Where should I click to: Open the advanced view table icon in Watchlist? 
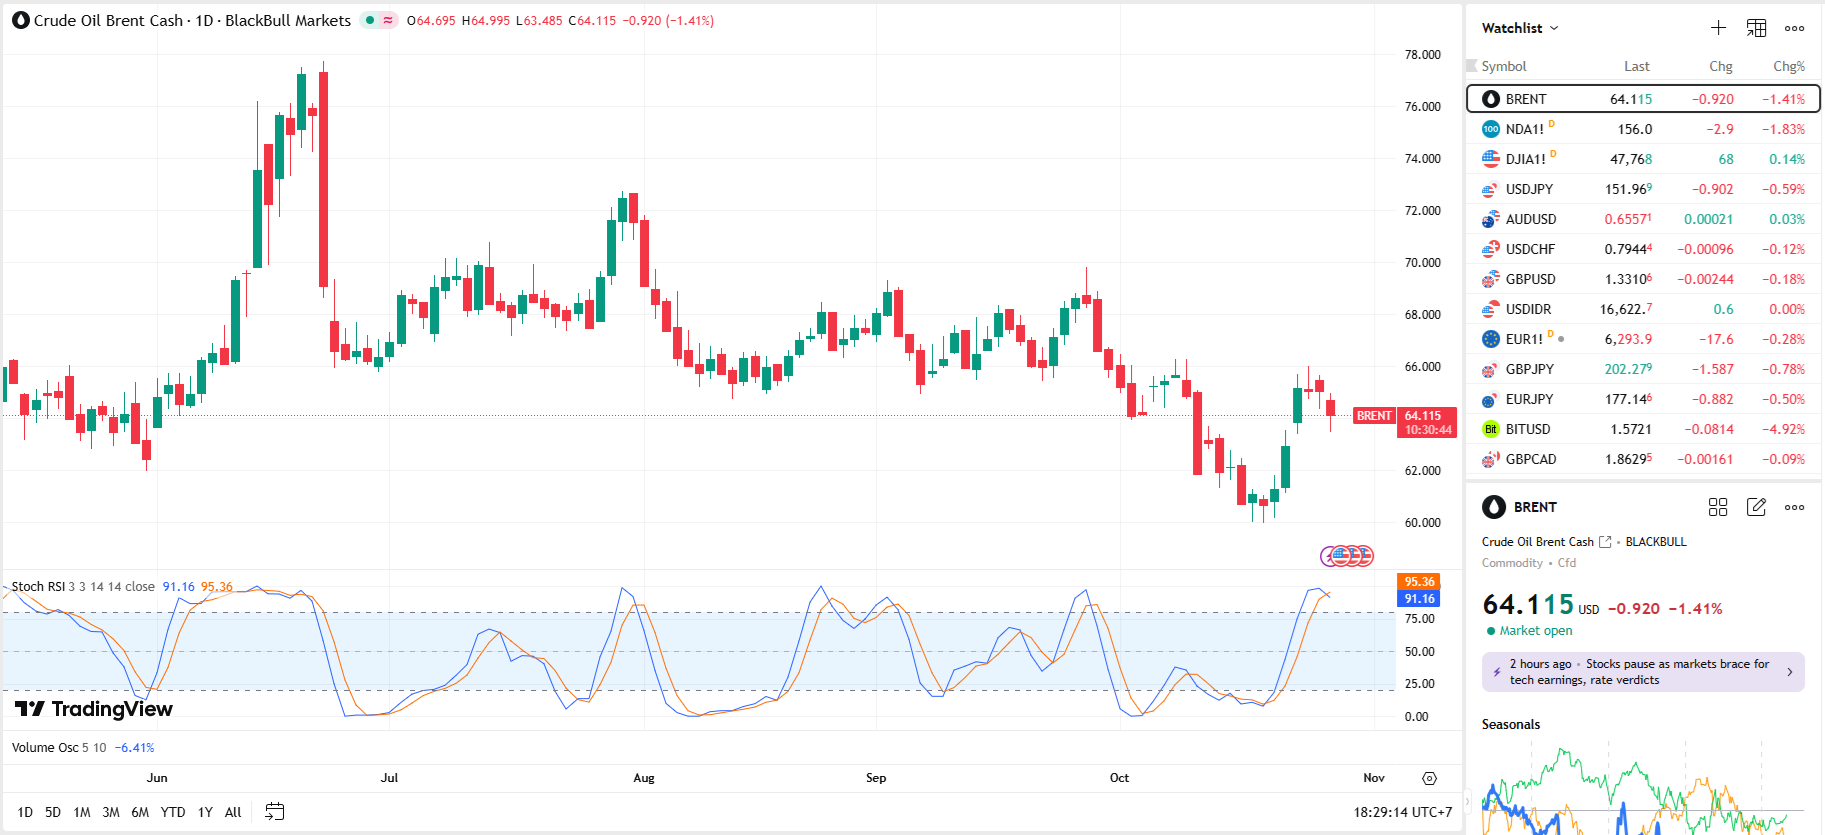tap(1756, 28)
